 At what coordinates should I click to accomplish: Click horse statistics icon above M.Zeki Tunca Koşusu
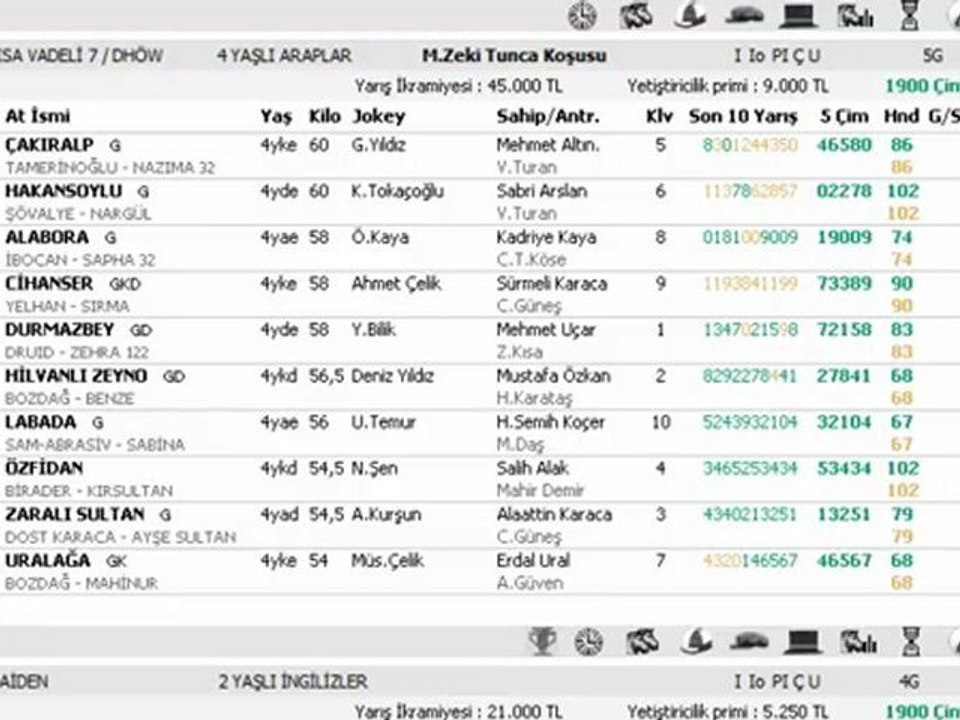(x=855, y=16)
